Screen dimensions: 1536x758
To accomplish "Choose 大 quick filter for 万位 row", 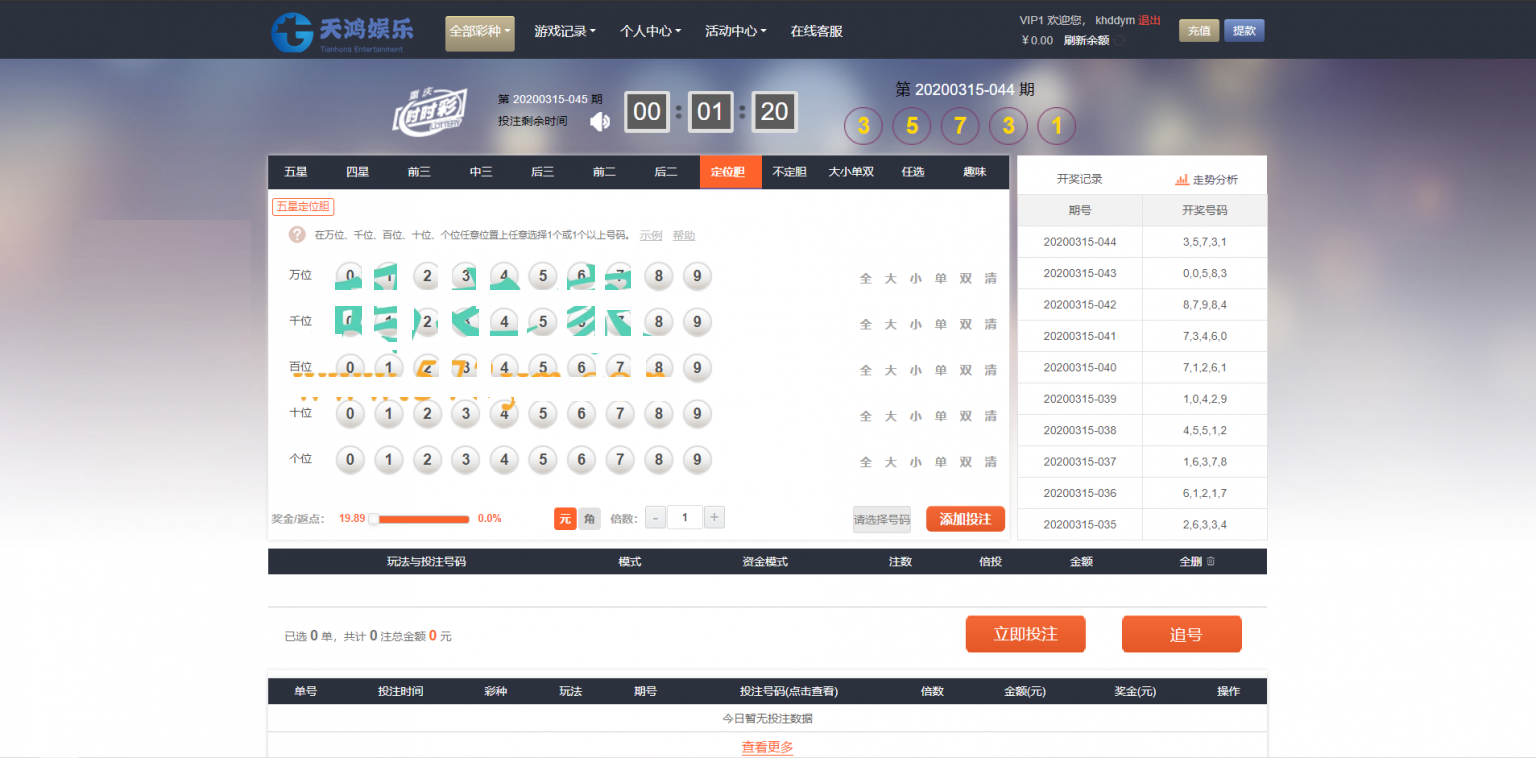I will (x=890, y=278).
